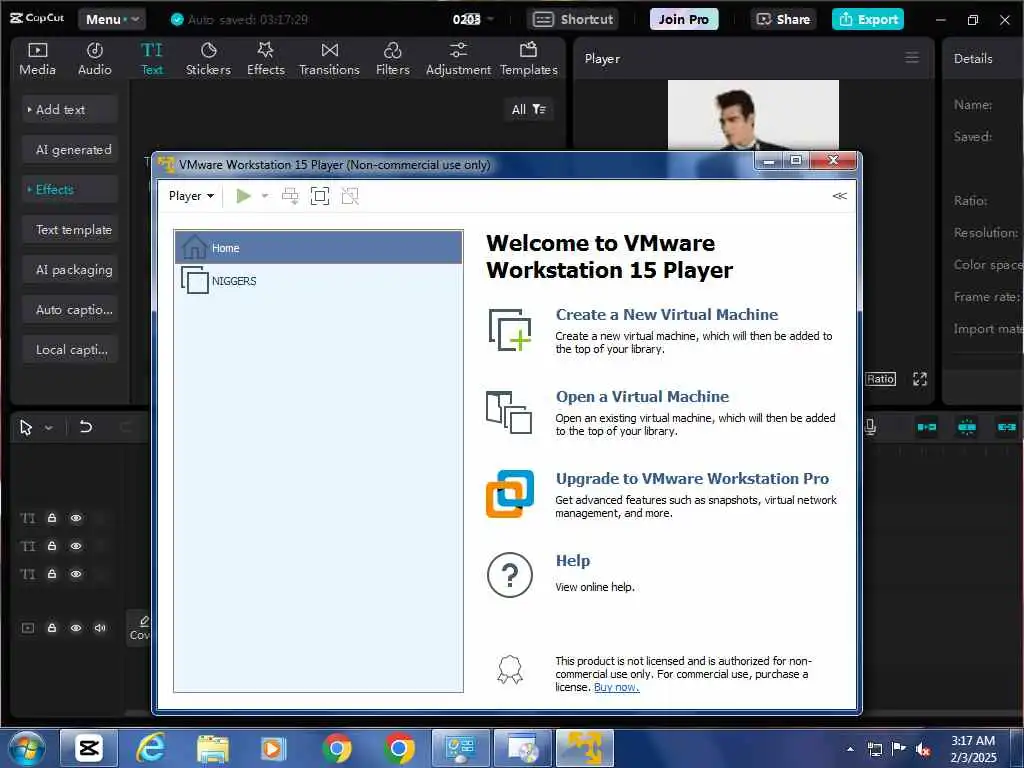1024x768 pixels.
Task: Open the dropdown arrow beside power on
Action: point(264,196)
